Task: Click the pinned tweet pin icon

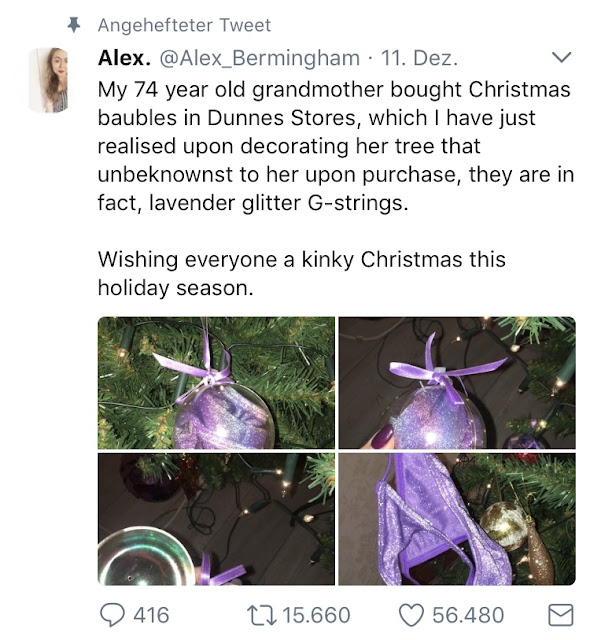Action: pos(74,25)
